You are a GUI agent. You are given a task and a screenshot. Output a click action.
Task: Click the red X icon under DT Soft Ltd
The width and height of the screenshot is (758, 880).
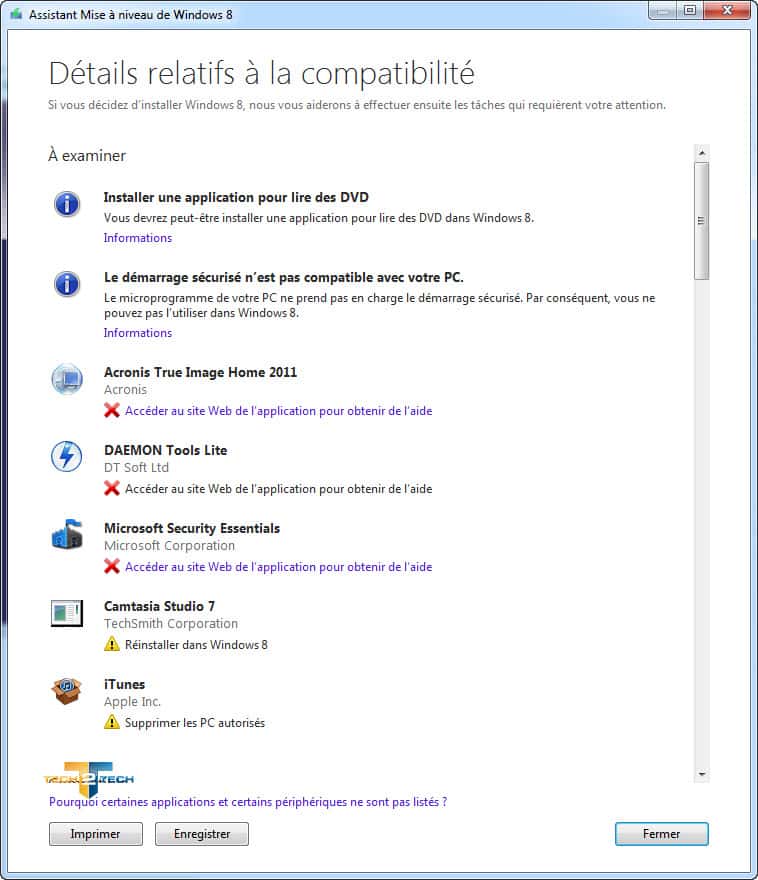click(112, 489)
